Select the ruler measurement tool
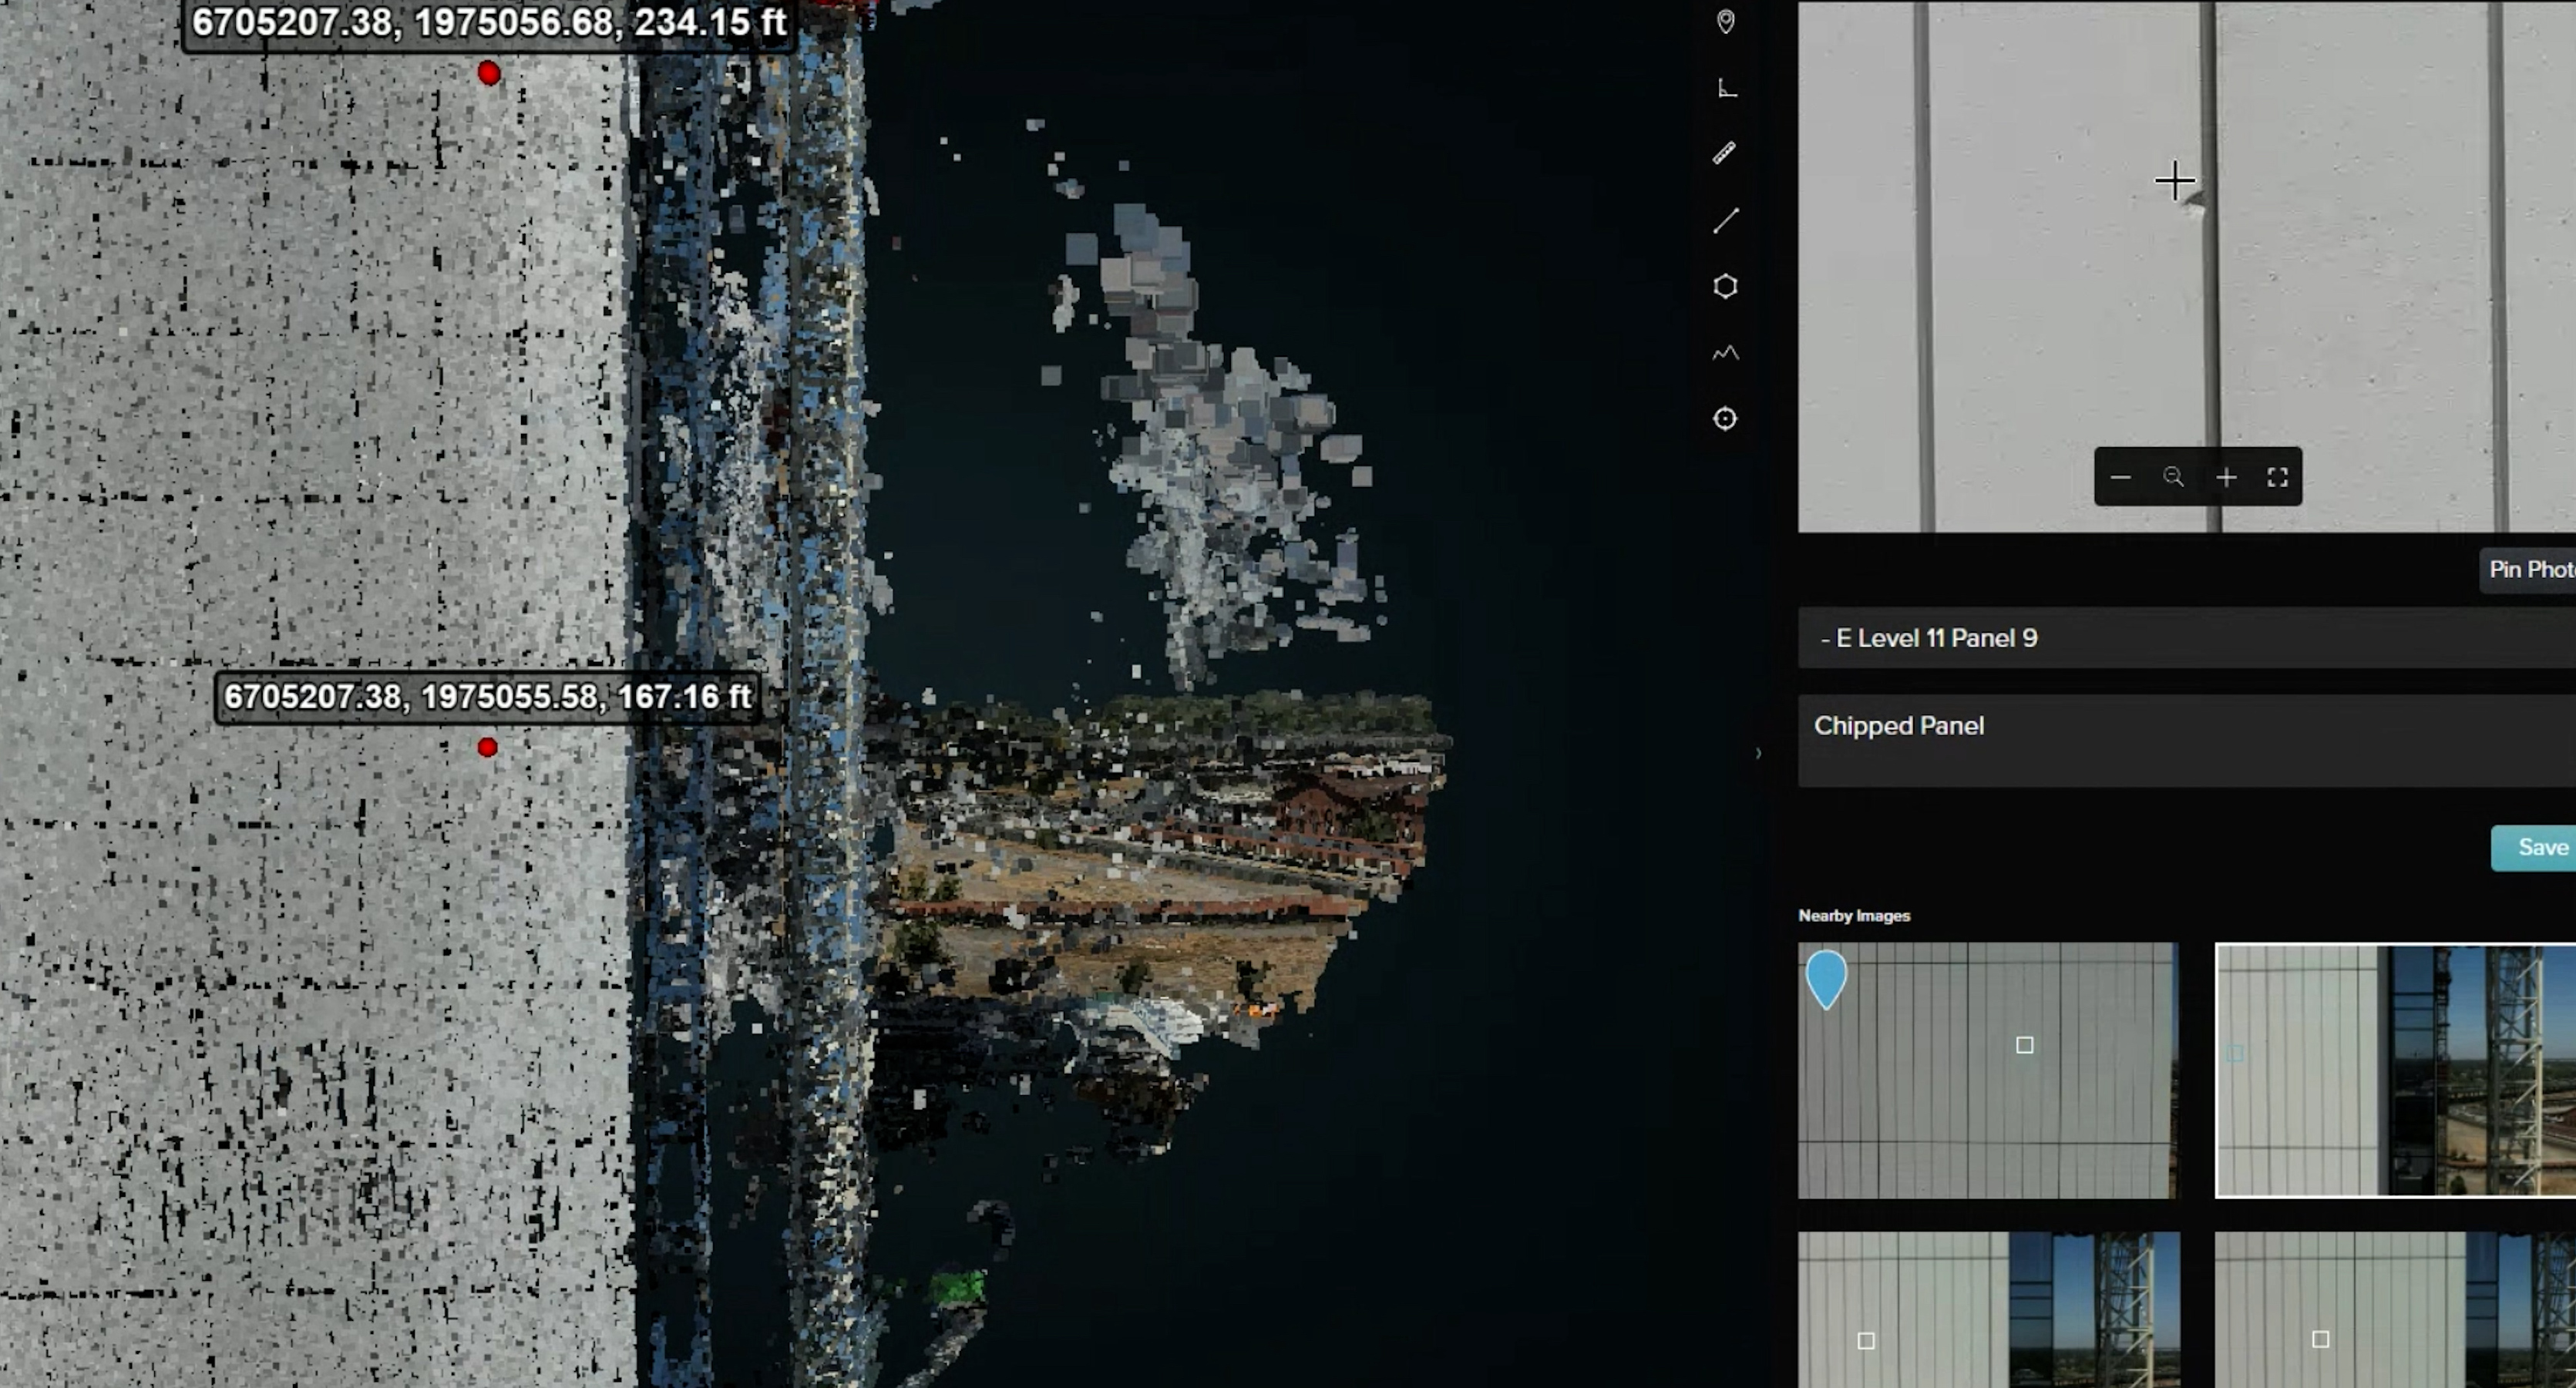 pyautogui.click(x=1724, y=153)
